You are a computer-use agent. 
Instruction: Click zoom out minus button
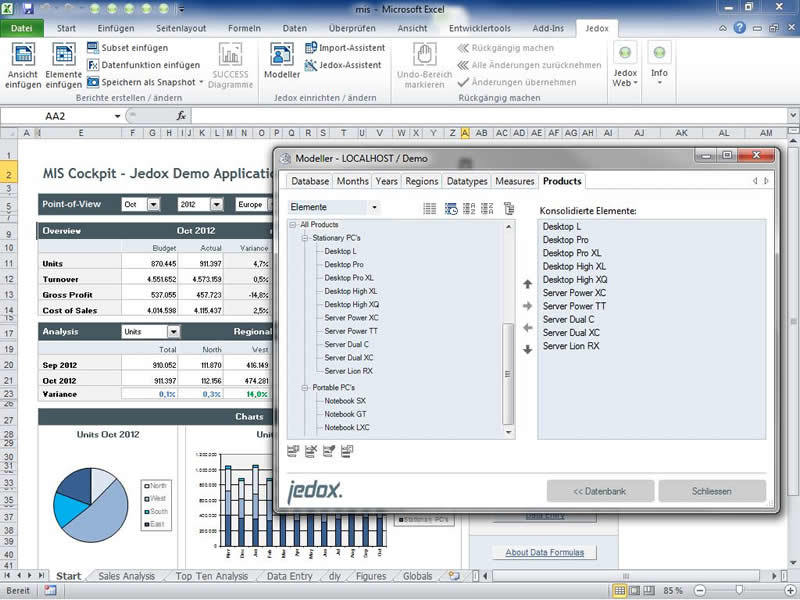tap(700, 591)
